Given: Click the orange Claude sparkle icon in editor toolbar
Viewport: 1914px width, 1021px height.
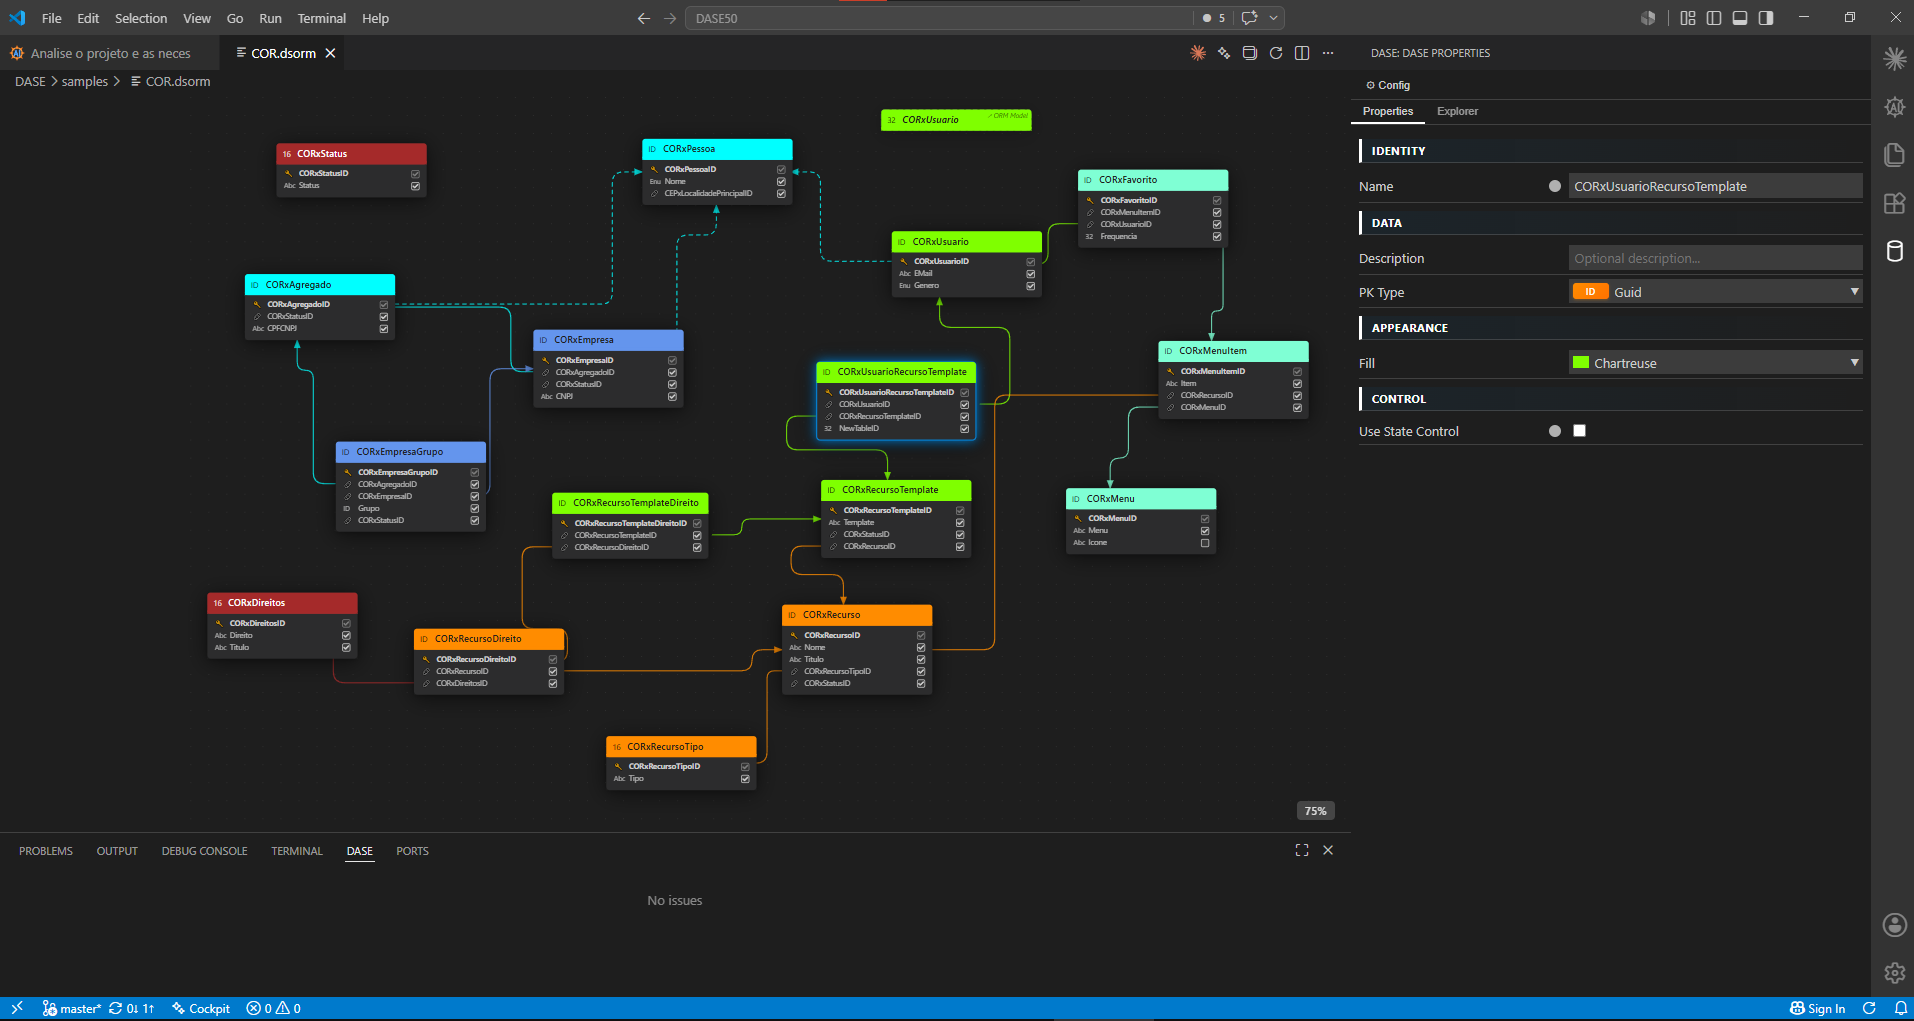Looking at the screenshot, I should tap(1198, 53).
